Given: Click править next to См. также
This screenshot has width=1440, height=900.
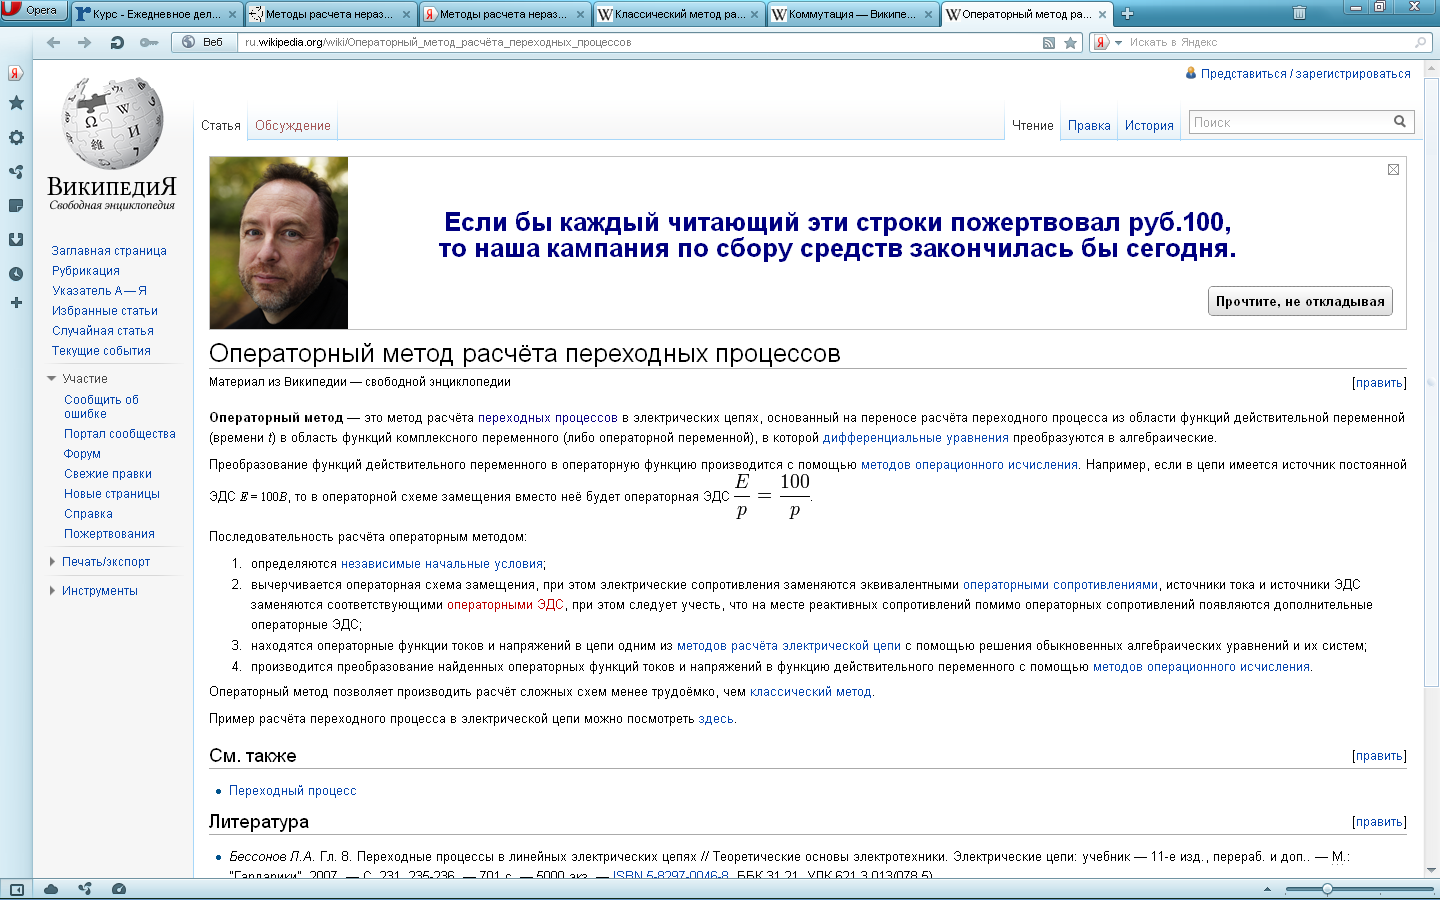Looking at the screenshot, I should 1379,756.
